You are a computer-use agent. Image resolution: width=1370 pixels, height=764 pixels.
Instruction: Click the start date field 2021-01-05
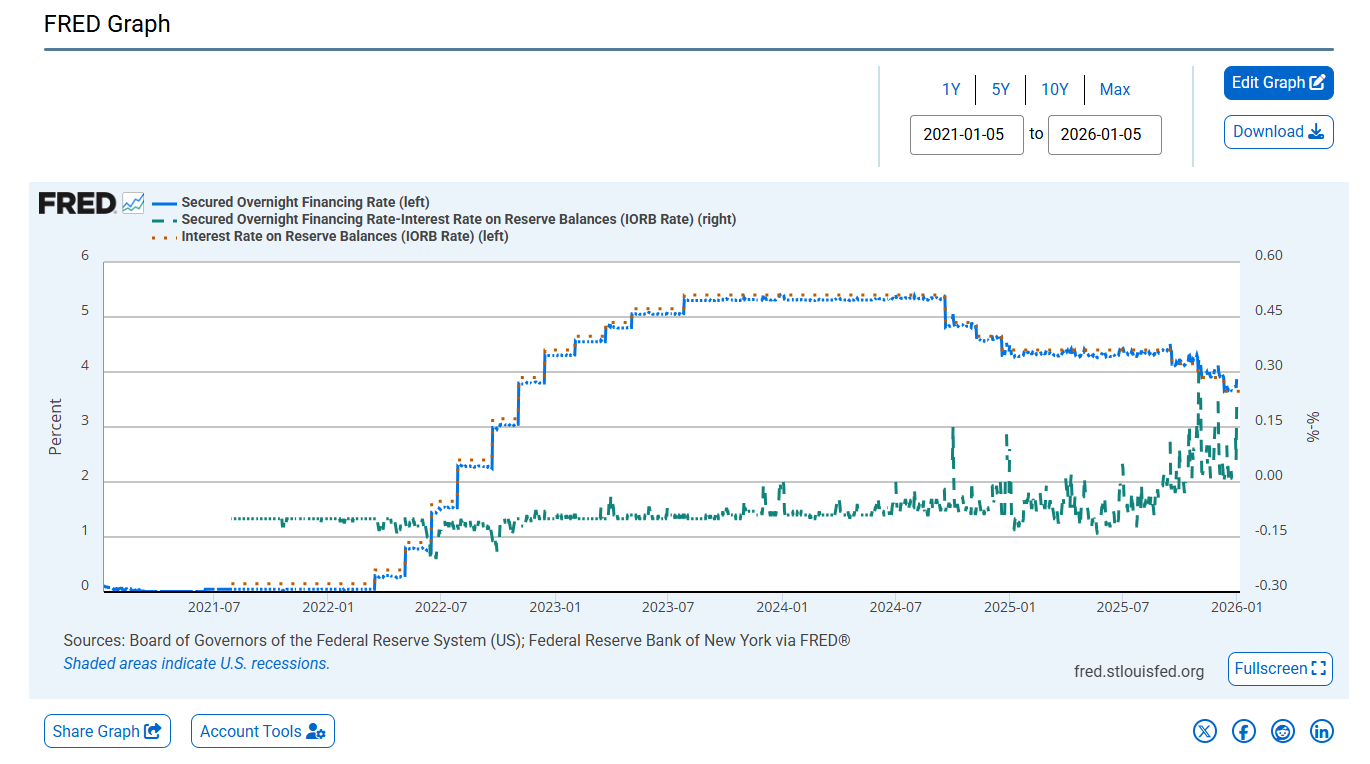967,135
